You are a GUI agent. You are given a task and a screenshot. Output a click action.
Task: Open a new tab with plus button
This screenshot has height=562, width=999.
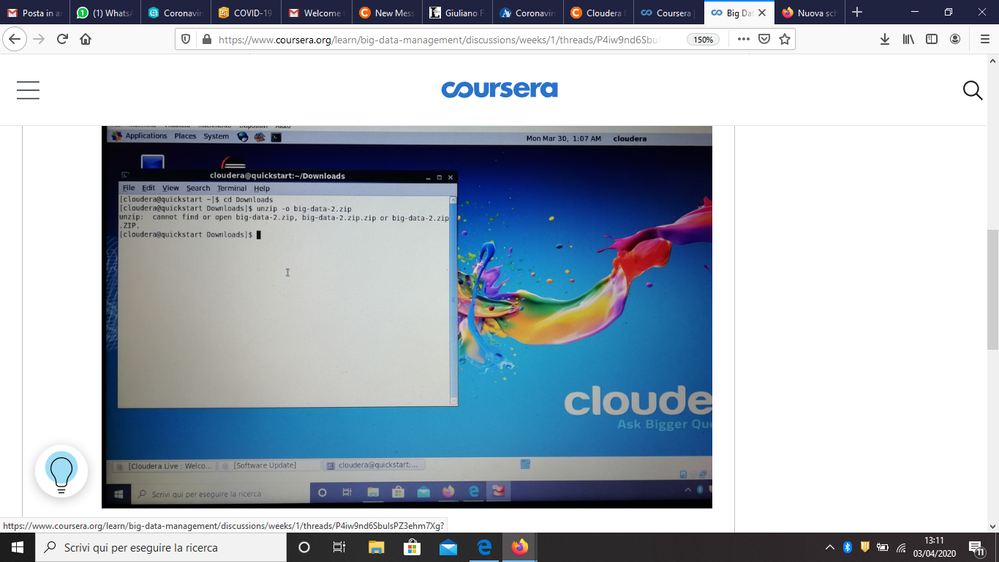[857, 13]
